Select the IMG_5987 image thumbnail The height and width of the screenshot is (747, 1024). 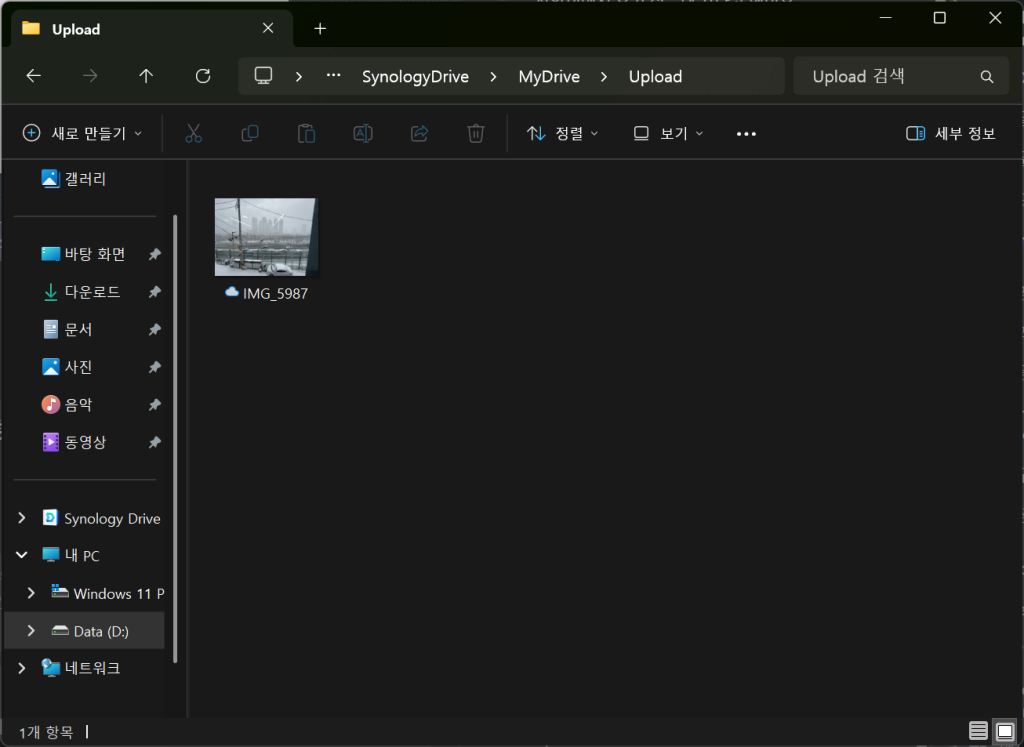tap(265, 237)
